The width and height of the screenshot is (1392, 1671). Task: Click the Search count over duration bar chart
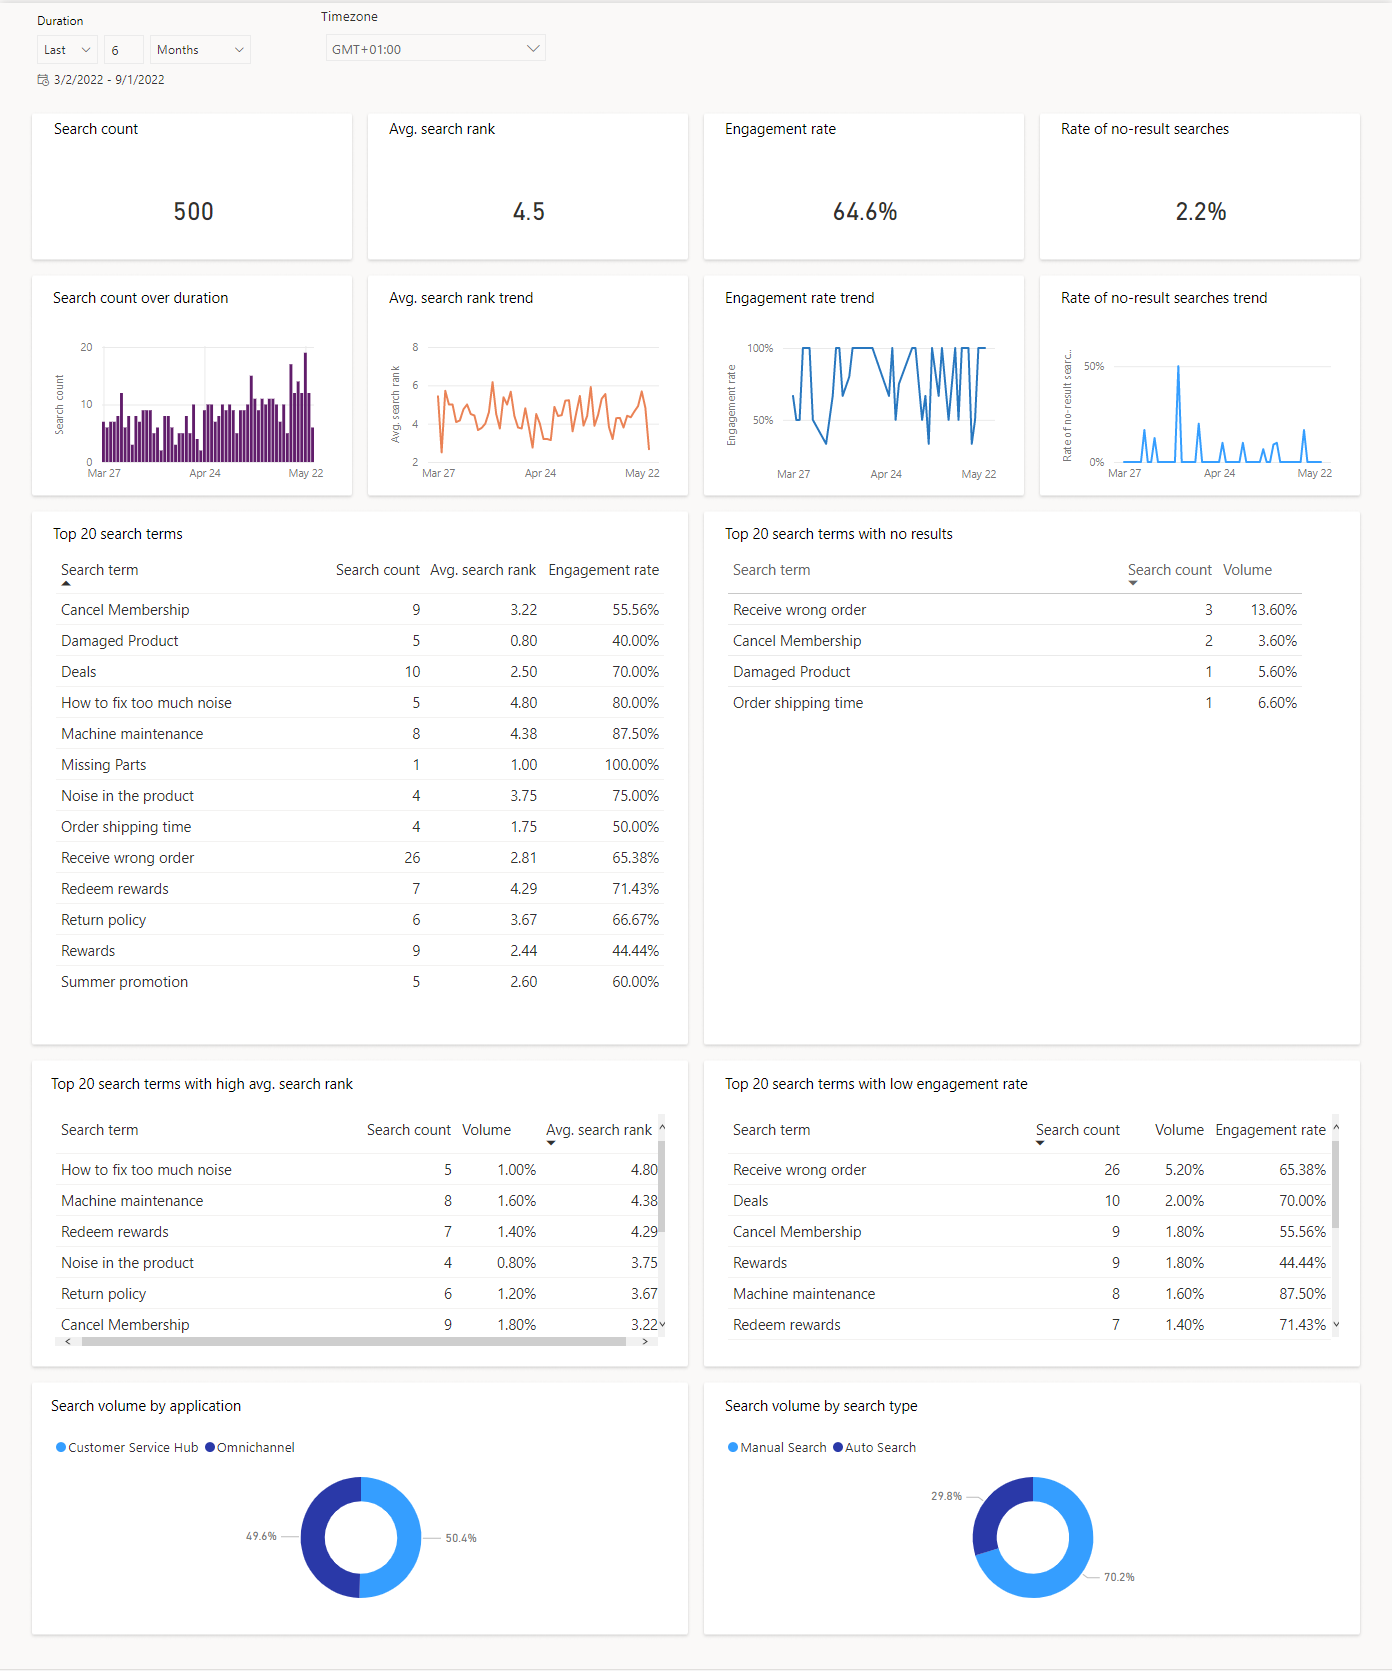[208, 406]
